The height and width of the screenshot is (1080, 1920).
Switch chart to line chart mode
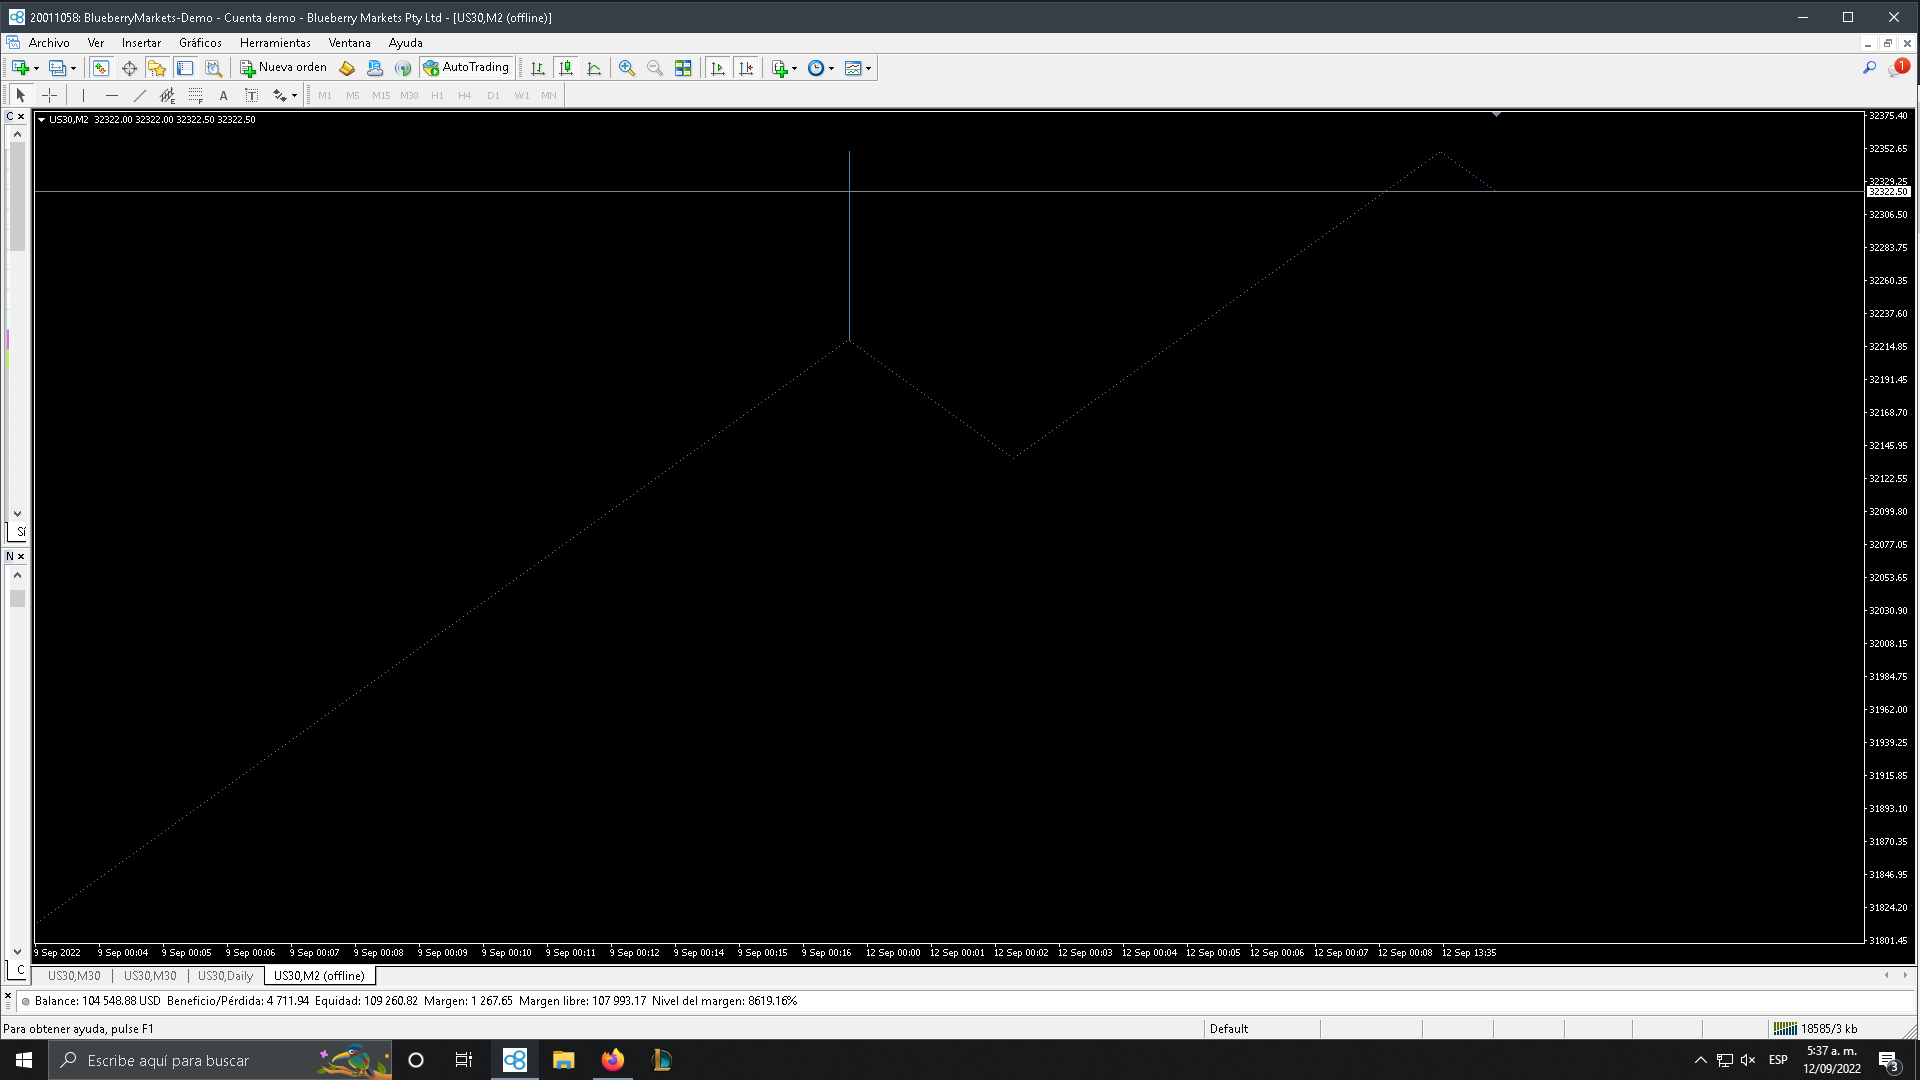pyautogui.click(x=594, y=68)
